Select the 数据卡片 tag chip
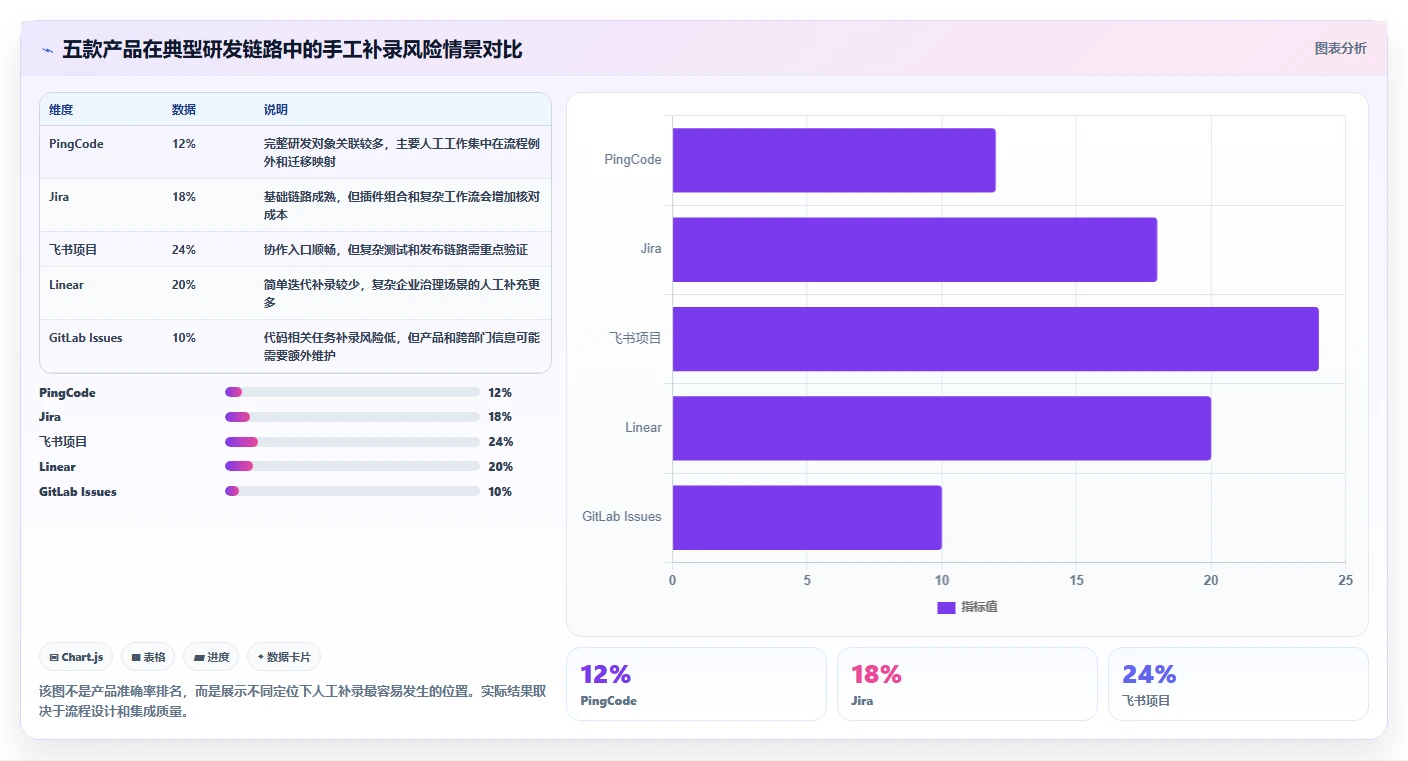This screenshot has height=761, width=1408. click(284, 657)
